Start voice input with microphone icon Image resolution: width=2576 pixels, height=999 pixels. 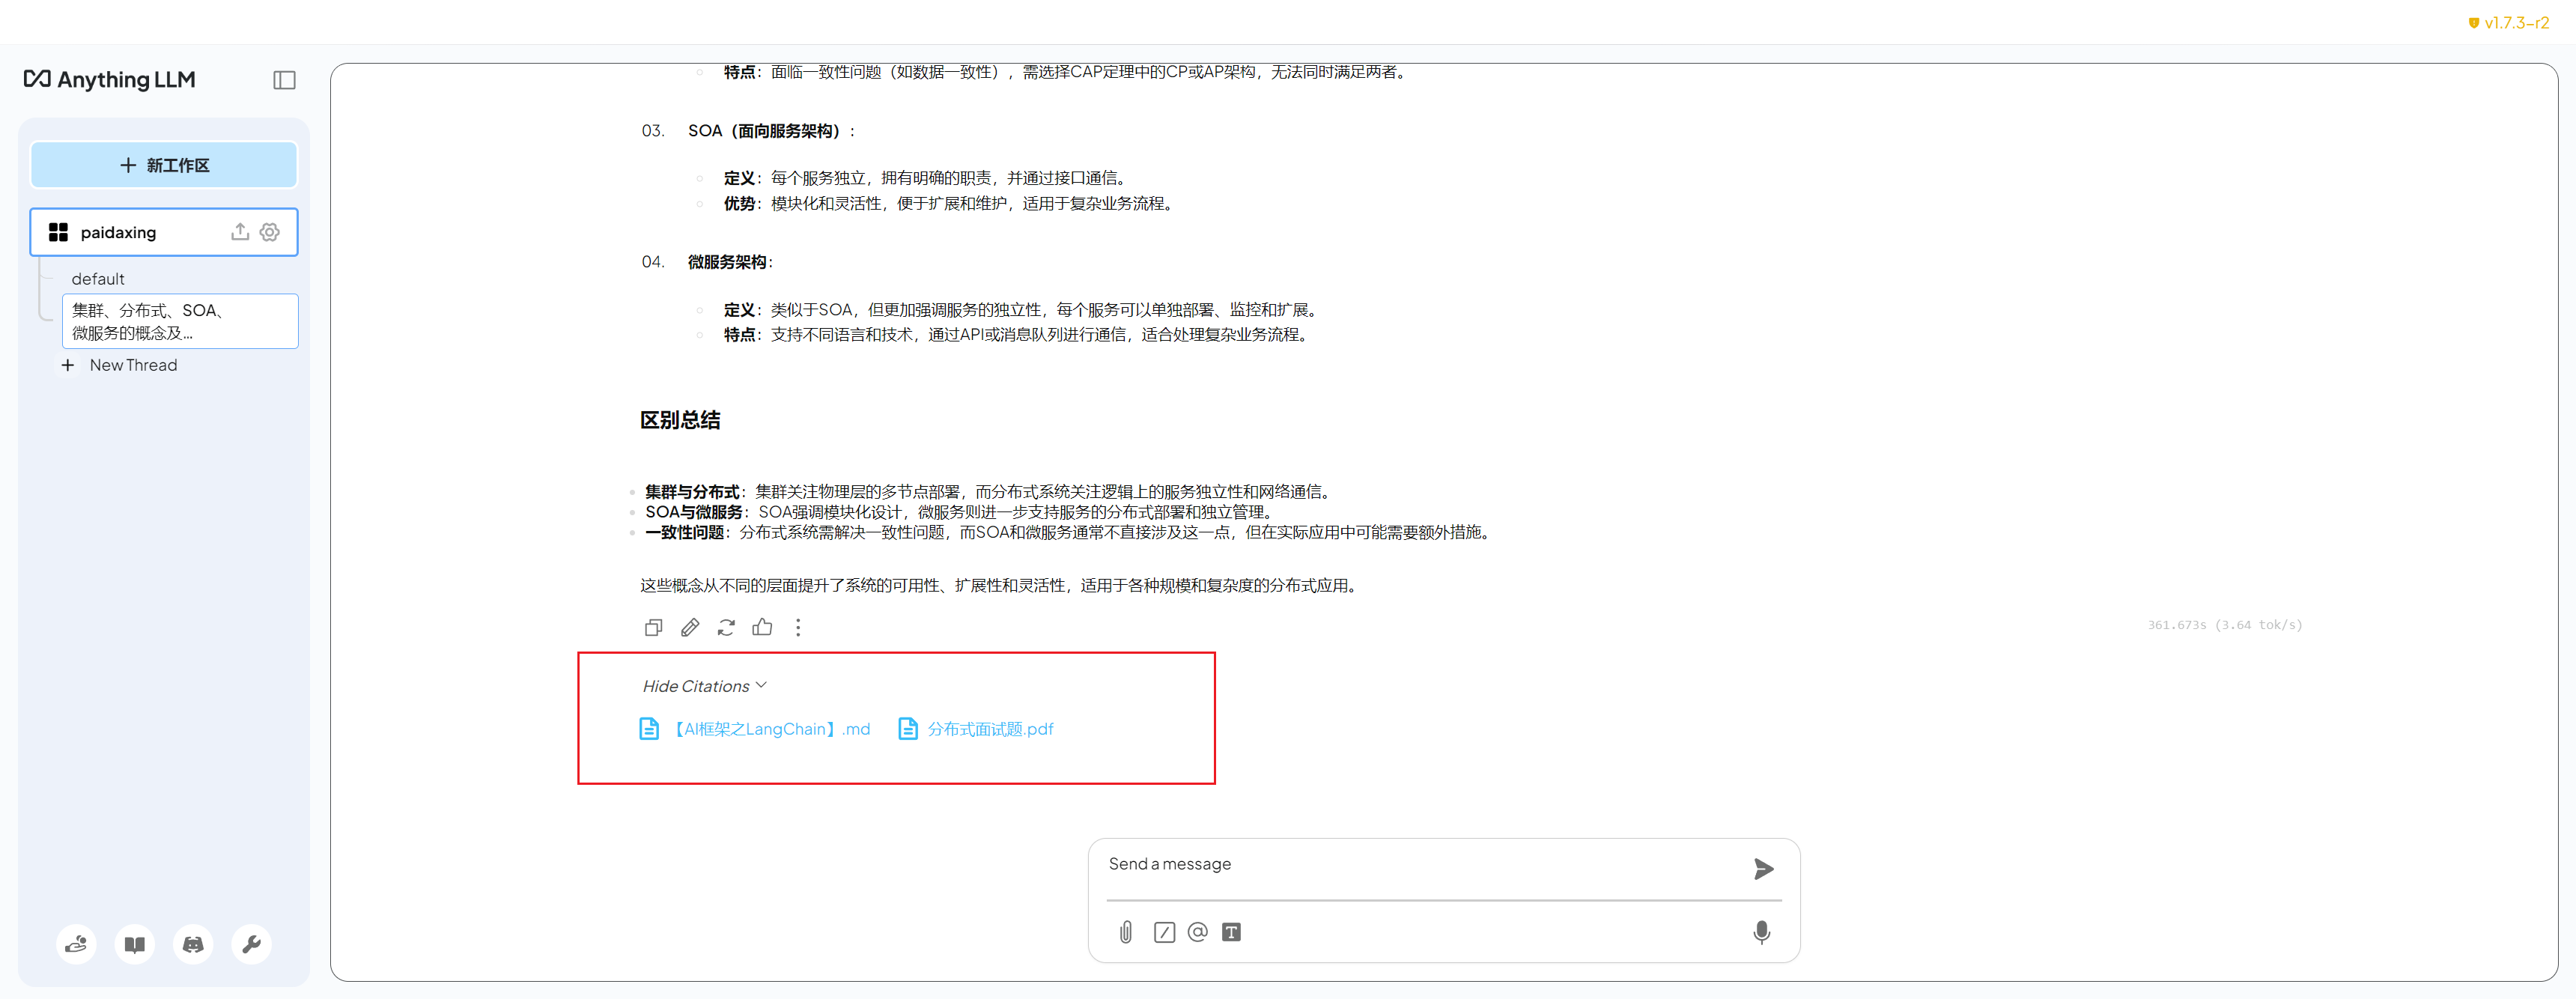(x=1761, y=932)
